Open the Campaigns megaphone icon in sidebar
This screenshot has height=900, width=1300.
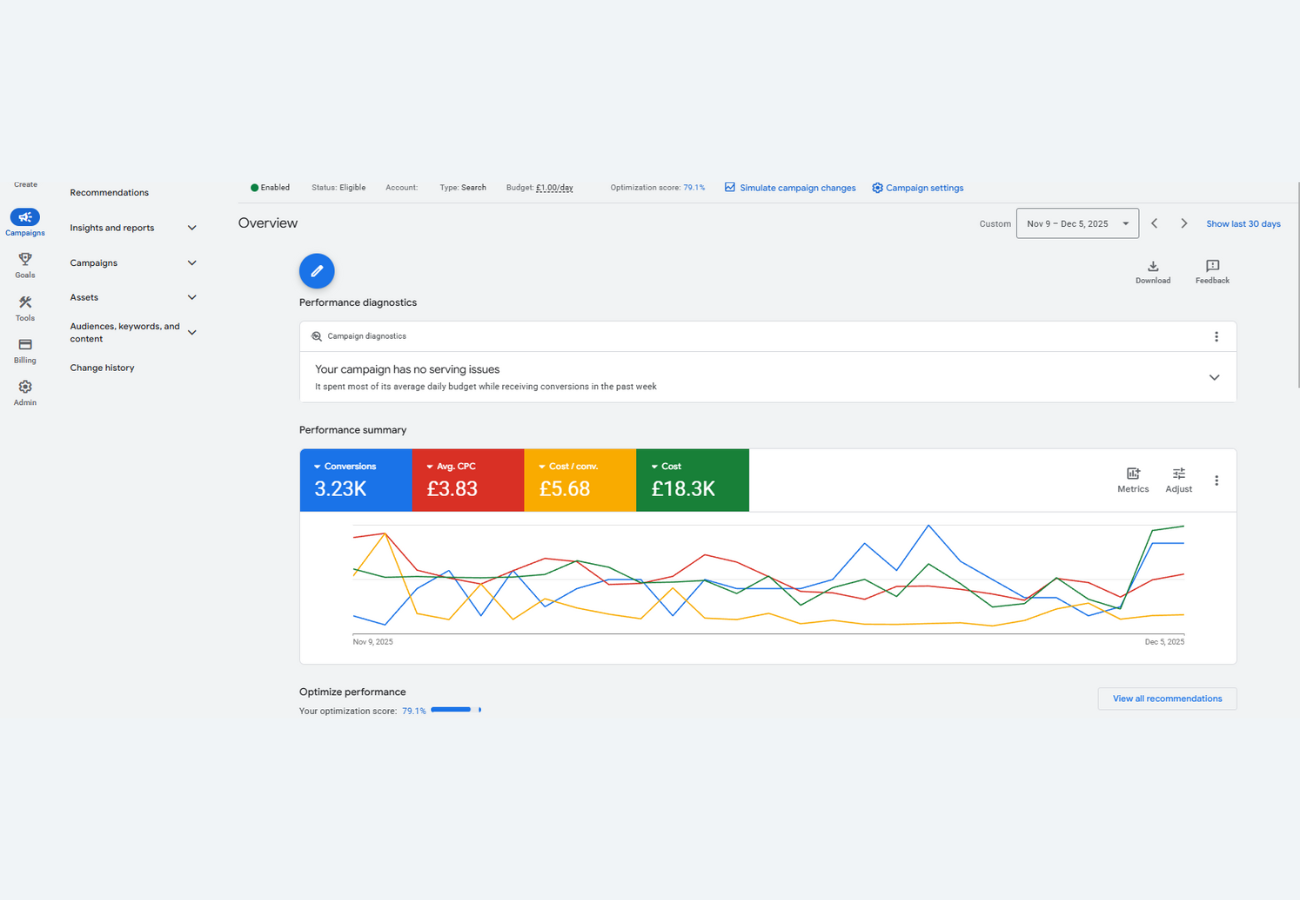(x=25, y=217)
